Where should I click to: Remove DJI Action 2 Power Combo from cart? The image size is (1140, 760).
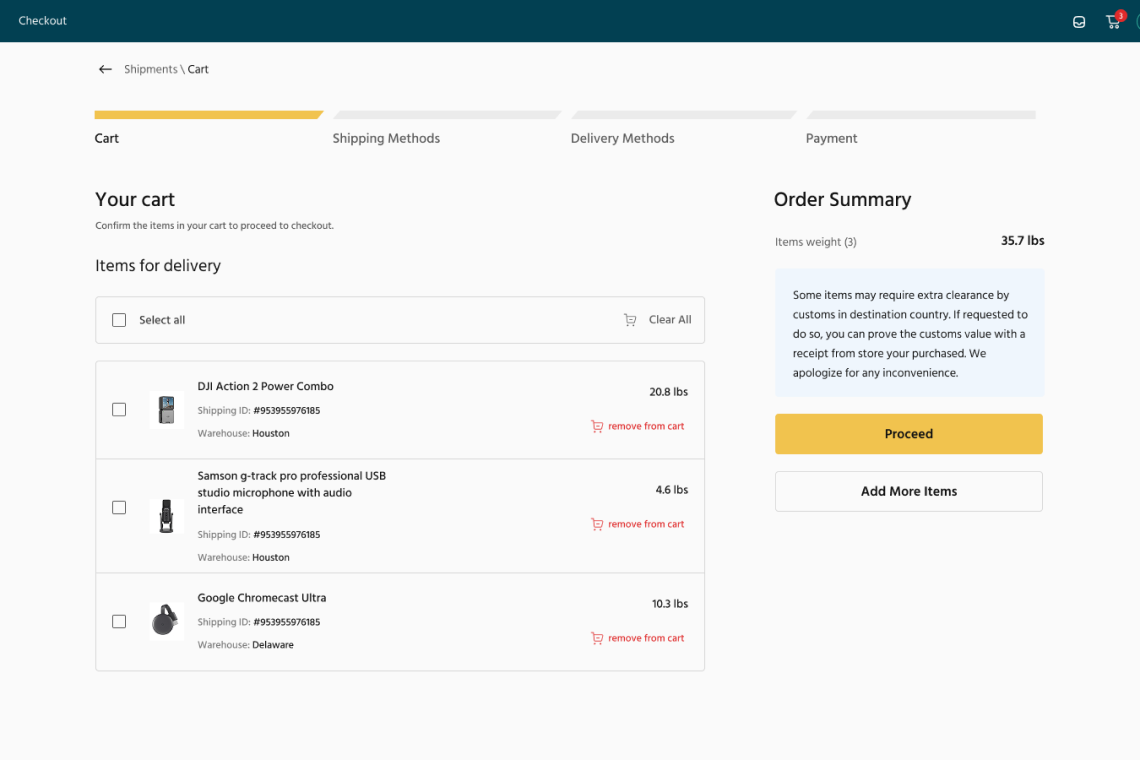(x=646, y=426)
